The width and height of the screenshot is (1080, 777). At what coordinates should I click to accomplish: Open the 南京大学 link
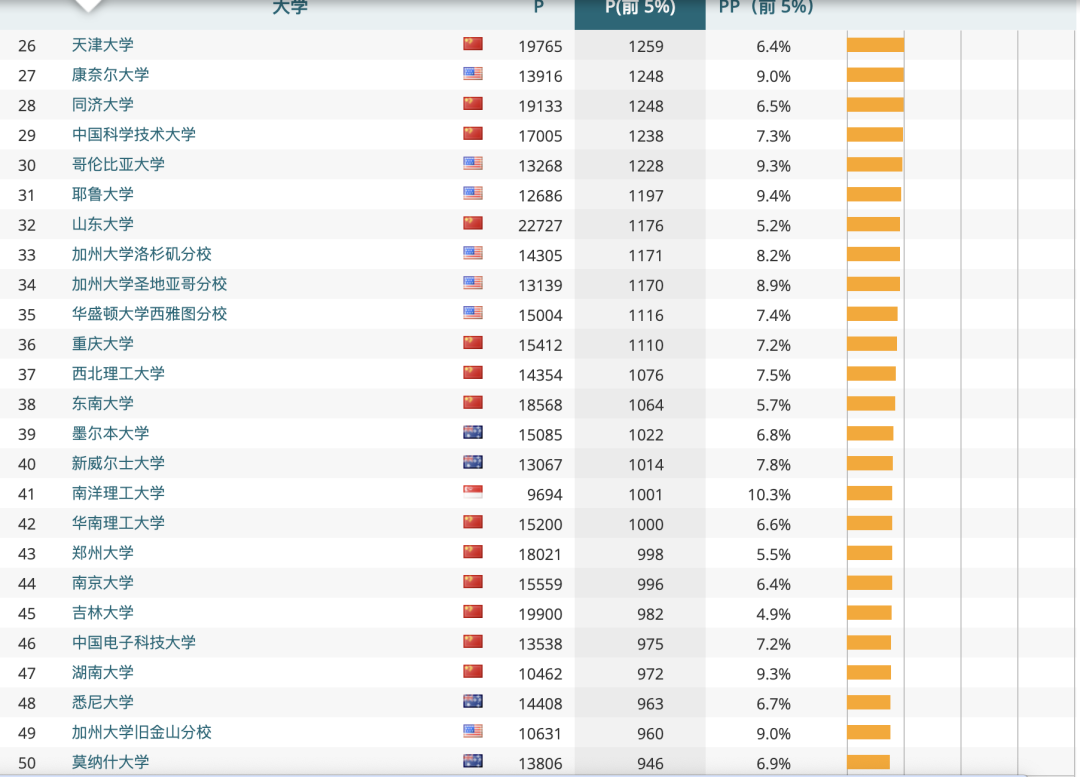(x=103, y=583)
